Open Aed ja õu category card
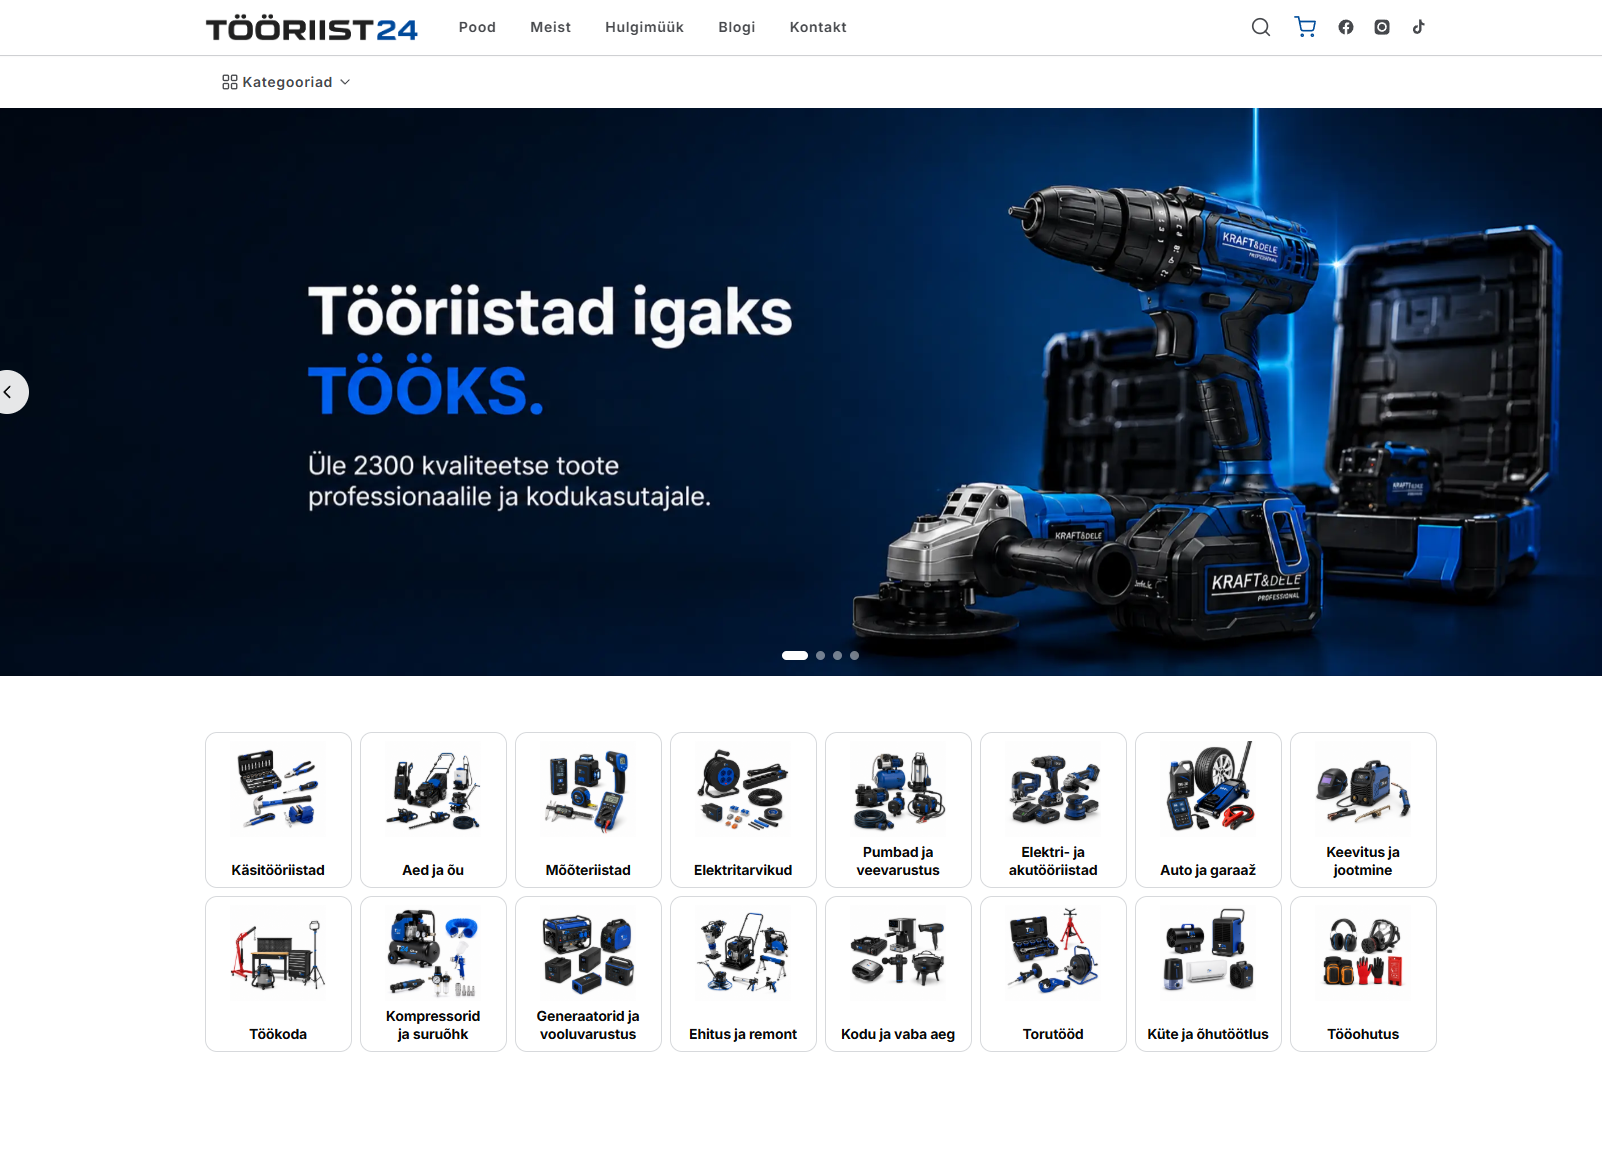The width and height of the screenshot is (1602, 1155). tap(433, 810)
